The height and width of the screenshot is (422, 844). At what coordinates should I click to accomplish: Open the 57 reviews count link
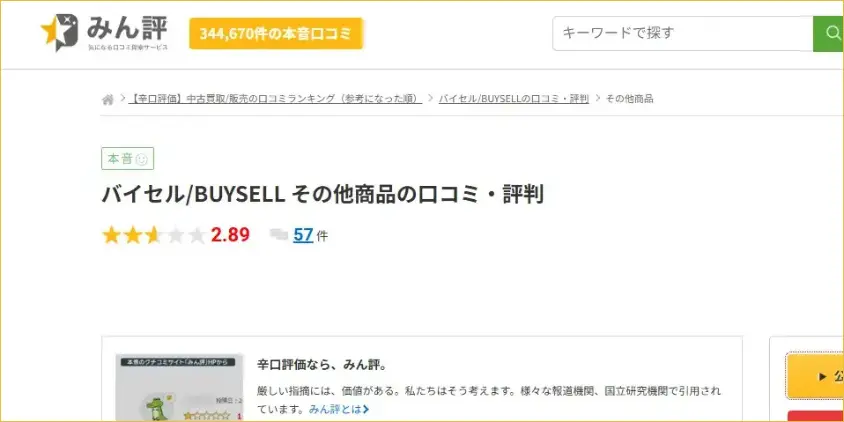pos(303,235)
